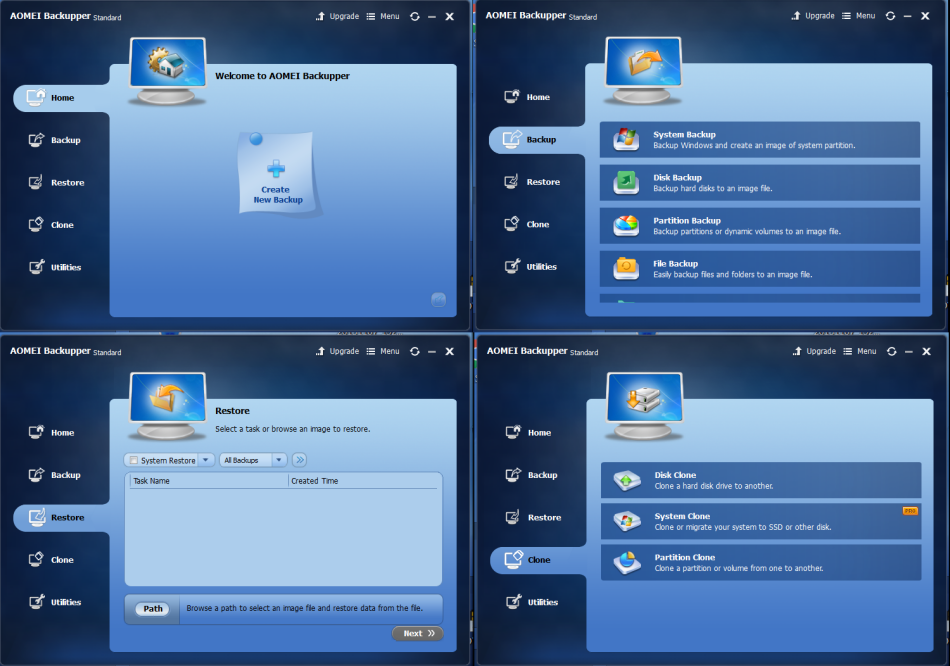Click refresh icon in Restore window title bar
This screenshot has height=666, width=950.
(x=414, y=351)
